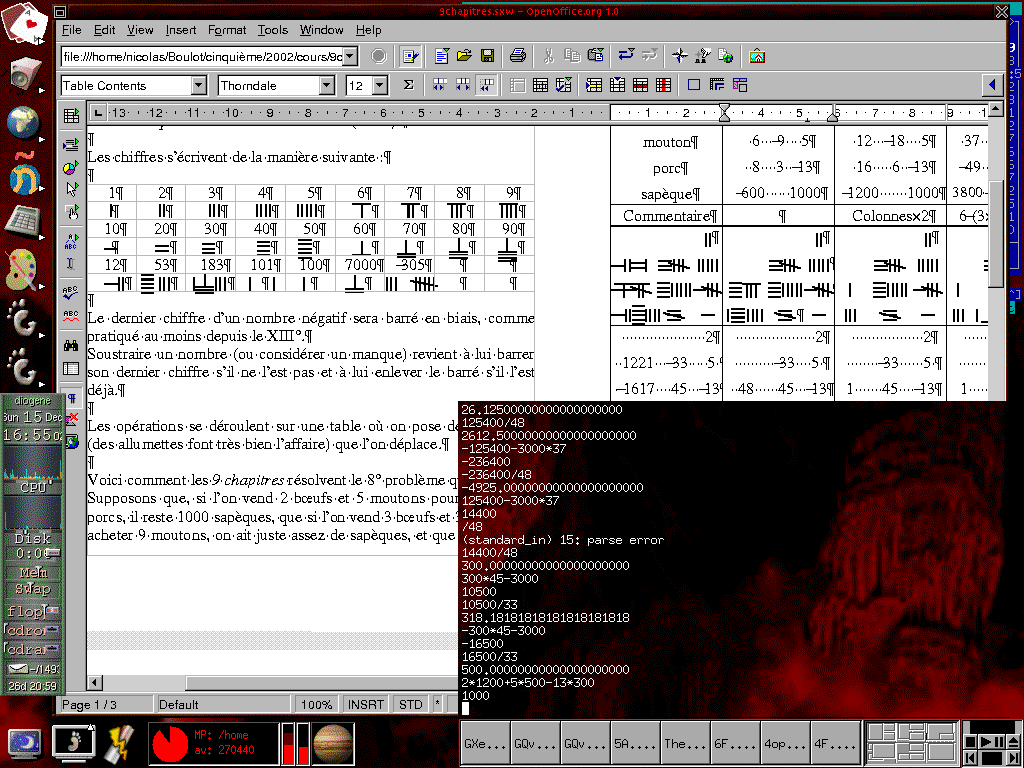Screen dimensions: 1024x768
Task: Open the font size 12 dropdown
Action: pyautogui.click(x=379, y=86)
